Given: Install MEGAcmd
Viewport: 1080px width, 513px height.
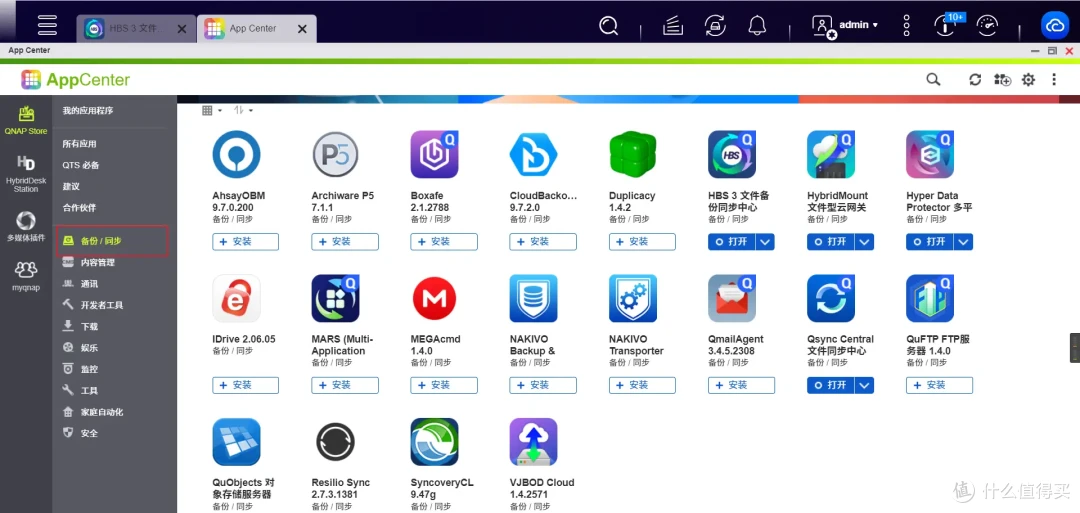Looking at the screenshot, I should (444, 386).
